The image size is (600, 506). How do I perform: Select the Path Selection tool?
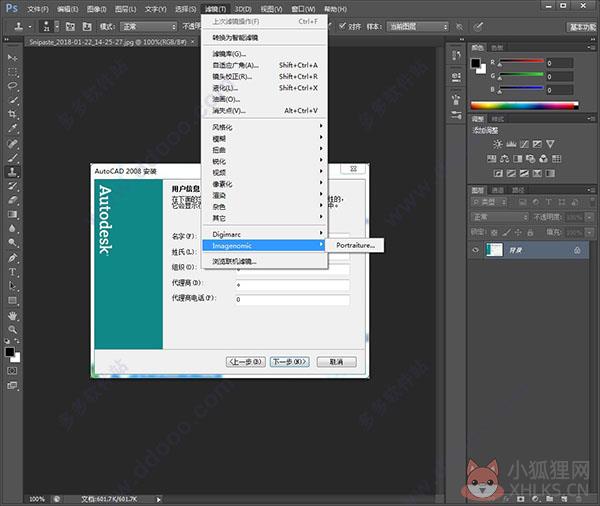pyautogui.click(x=12, y=286)
